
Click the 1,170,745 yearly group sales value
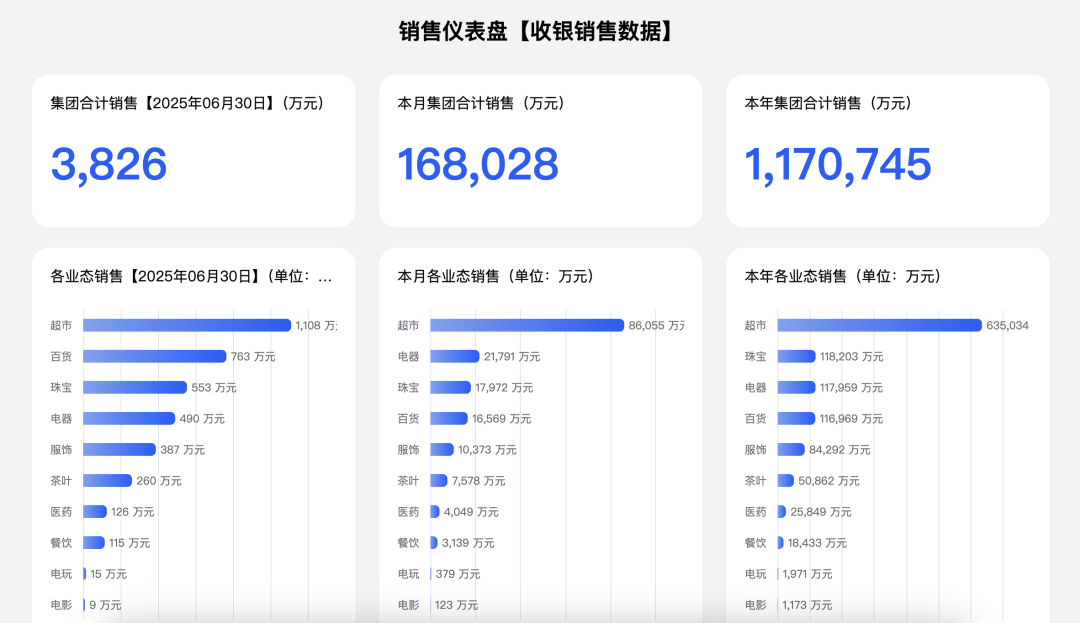[838, 165]
